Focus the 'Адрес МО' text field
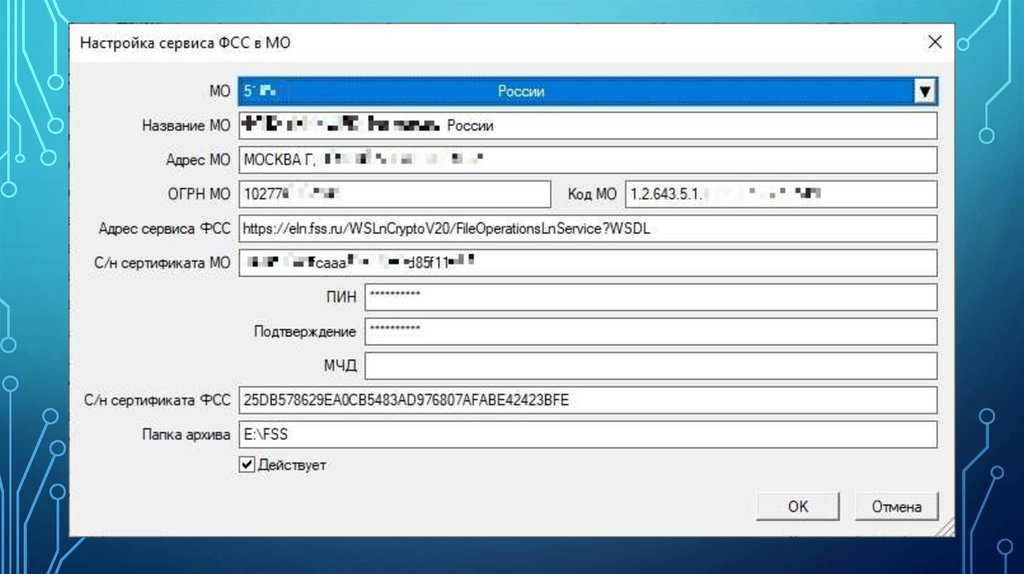 coord(586,160)
